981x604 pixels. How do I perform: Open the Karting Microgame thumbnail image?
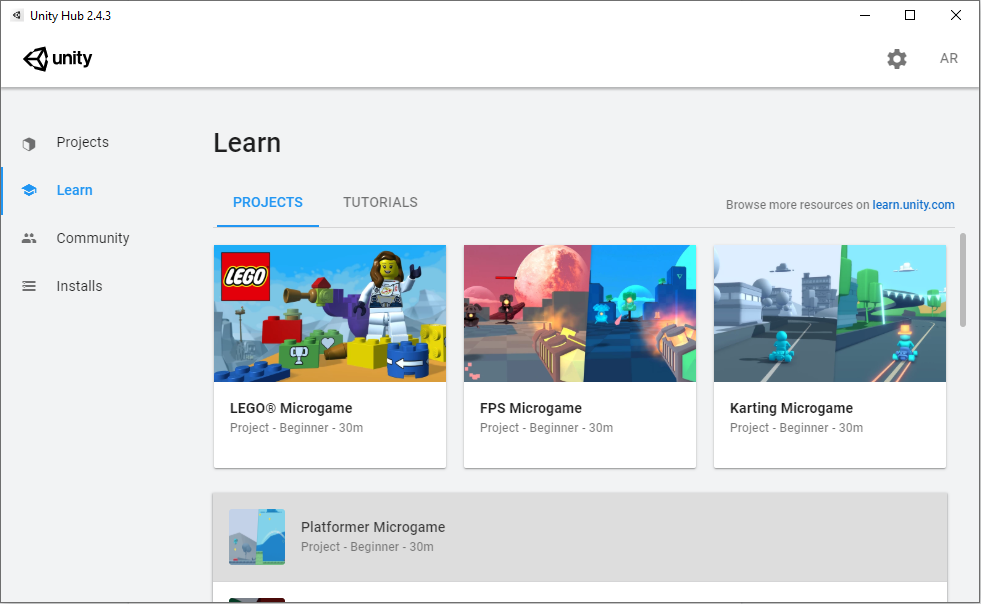point(830,313)
